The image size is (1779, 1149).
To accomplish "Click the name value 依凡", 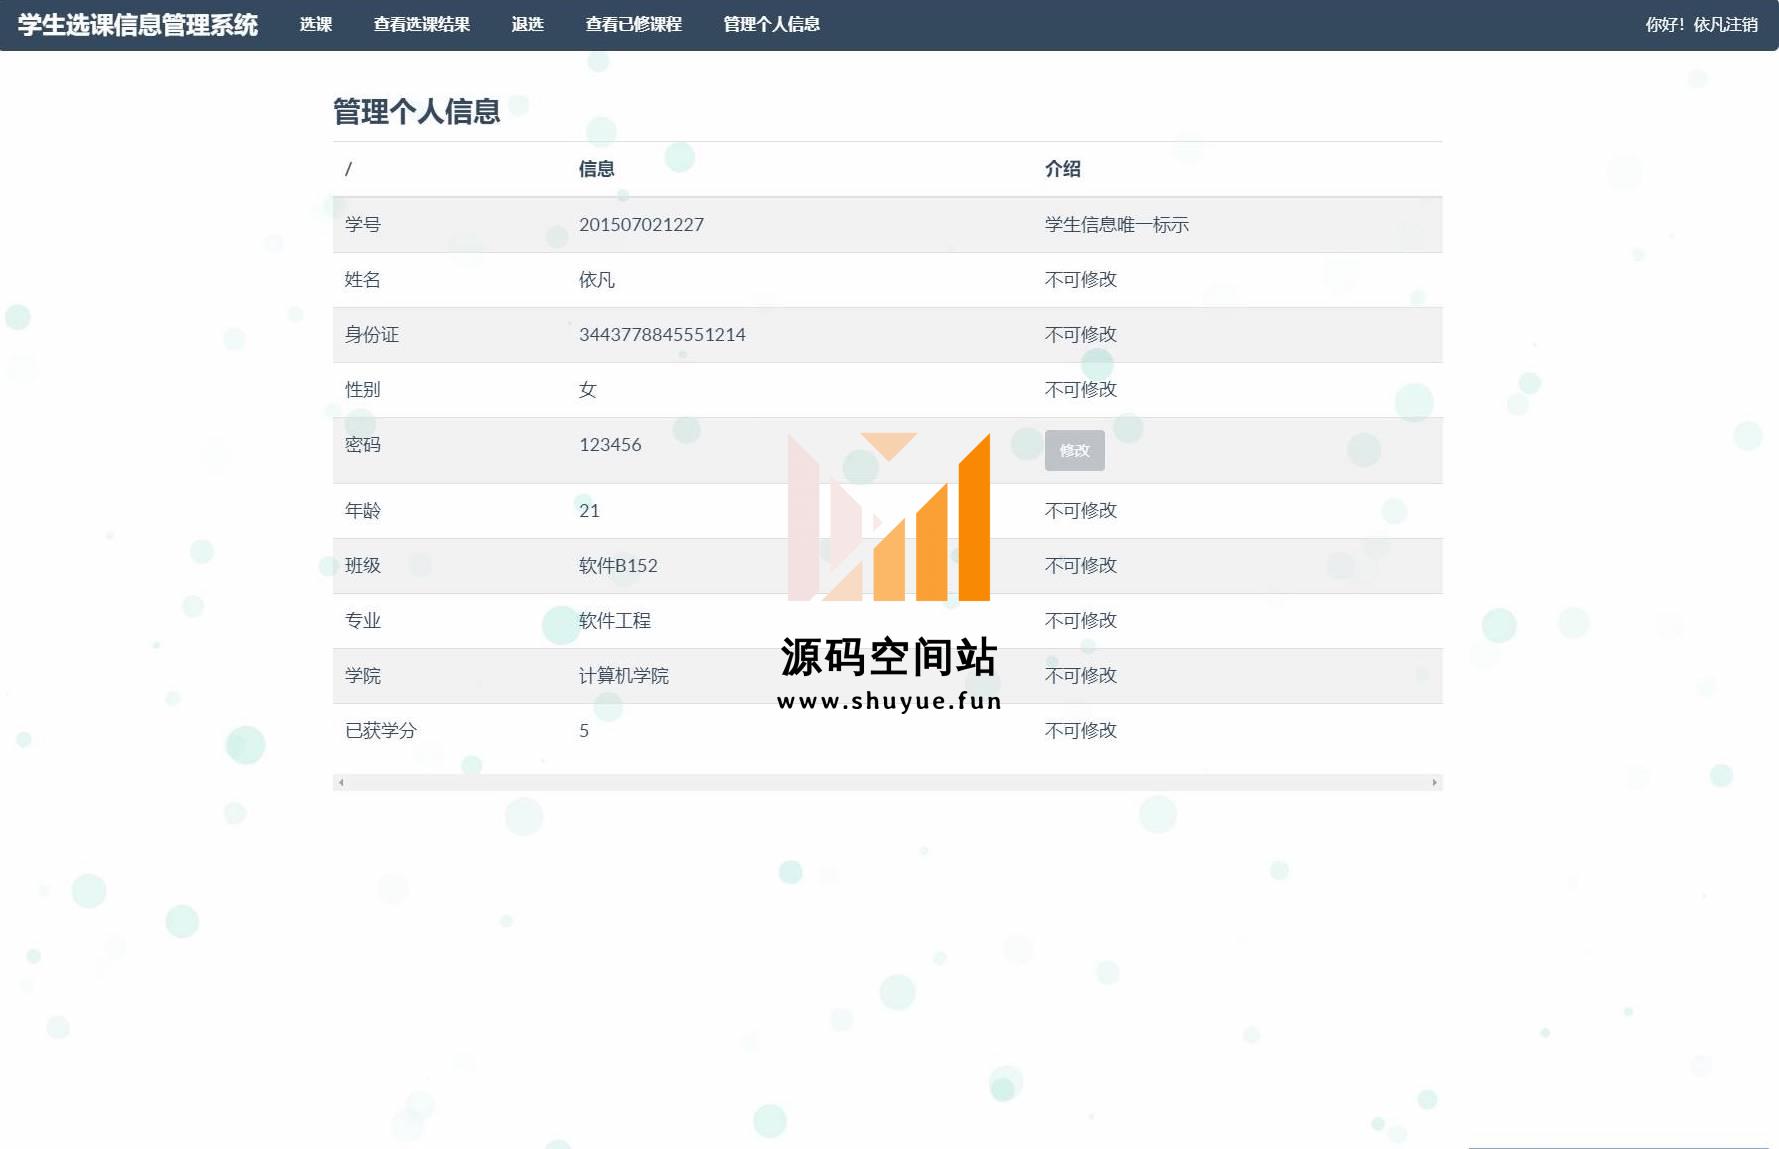I will pos(597,279).
